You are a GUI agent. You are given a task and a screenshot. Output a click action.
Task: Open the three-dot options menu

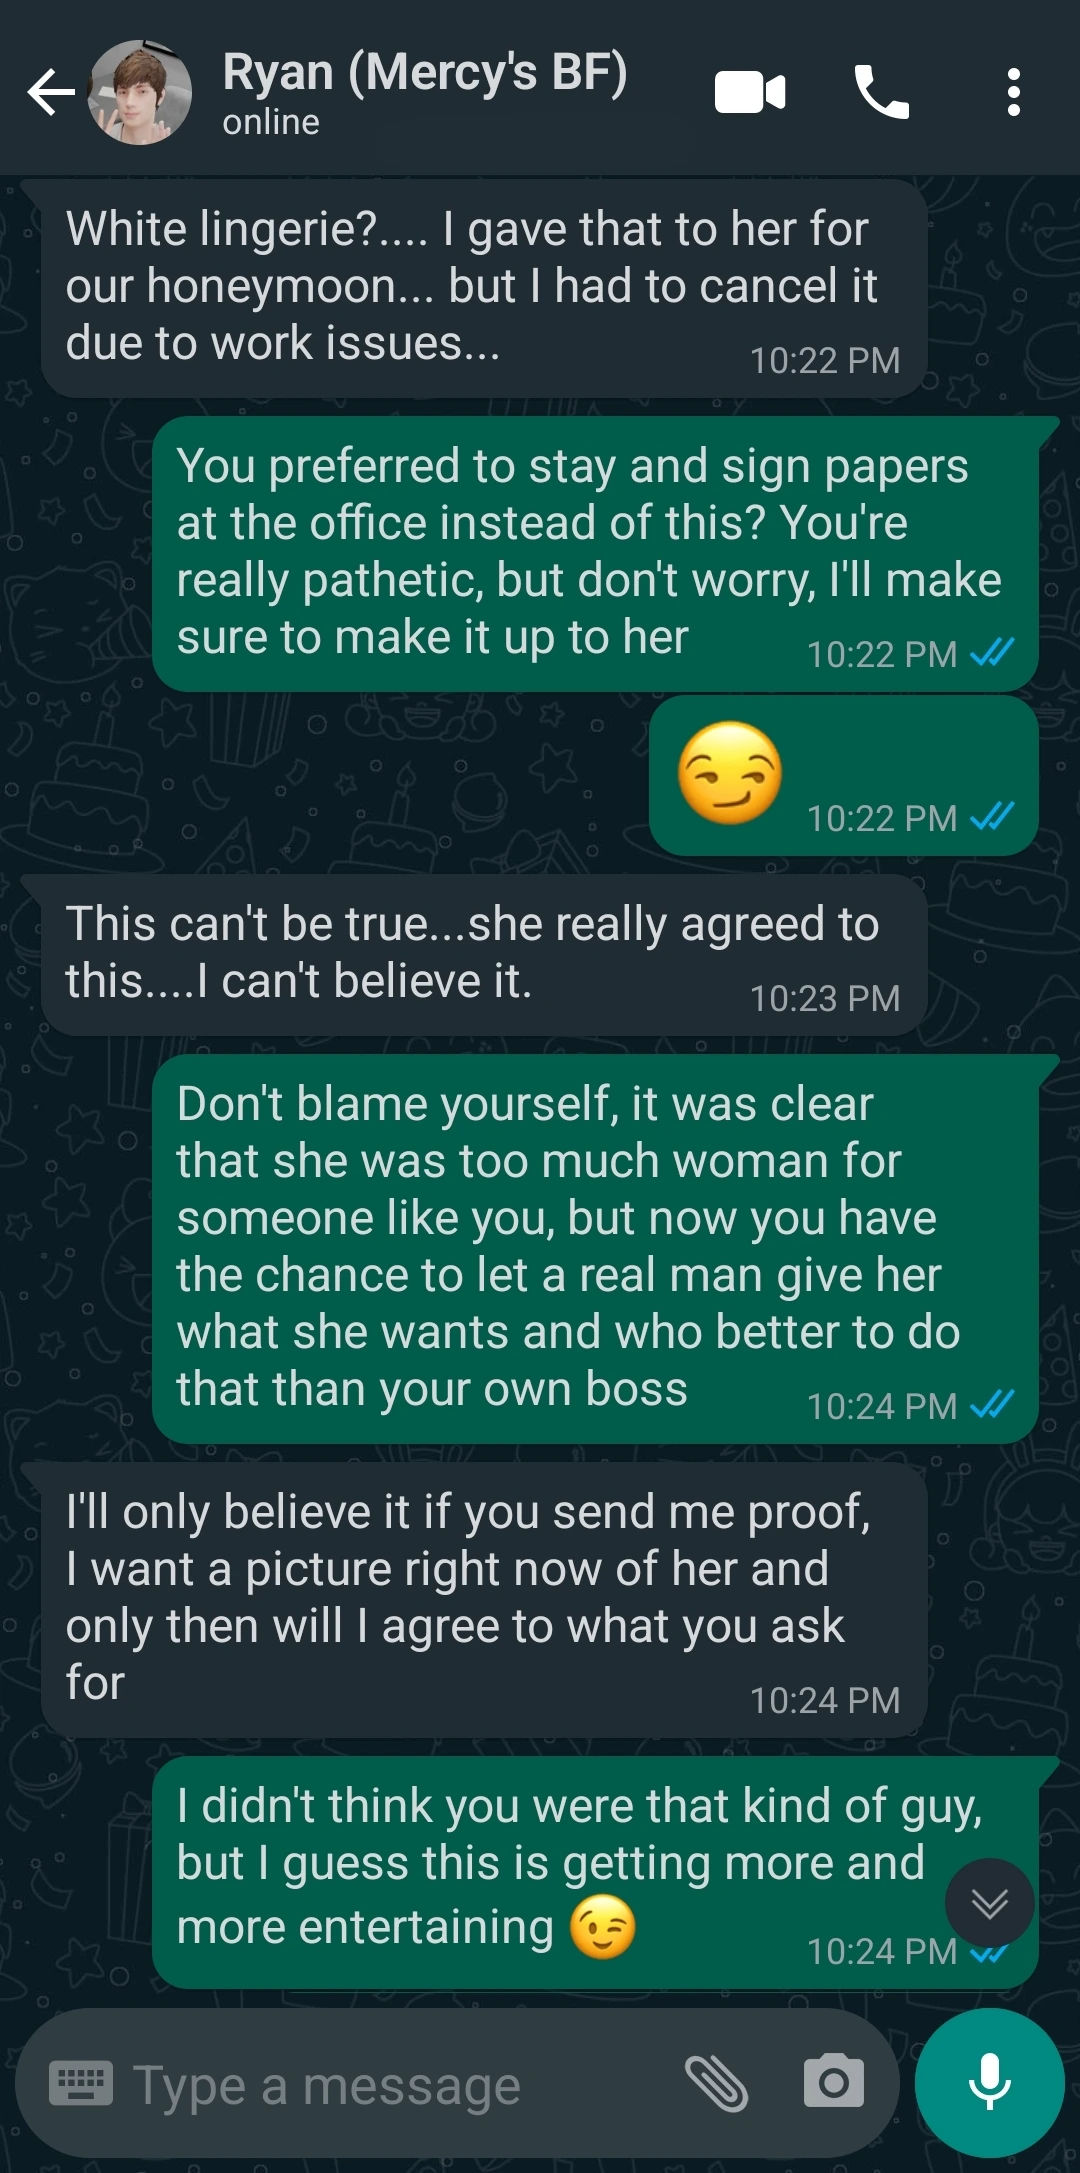pyautogui.click(x=1014, y=93)
